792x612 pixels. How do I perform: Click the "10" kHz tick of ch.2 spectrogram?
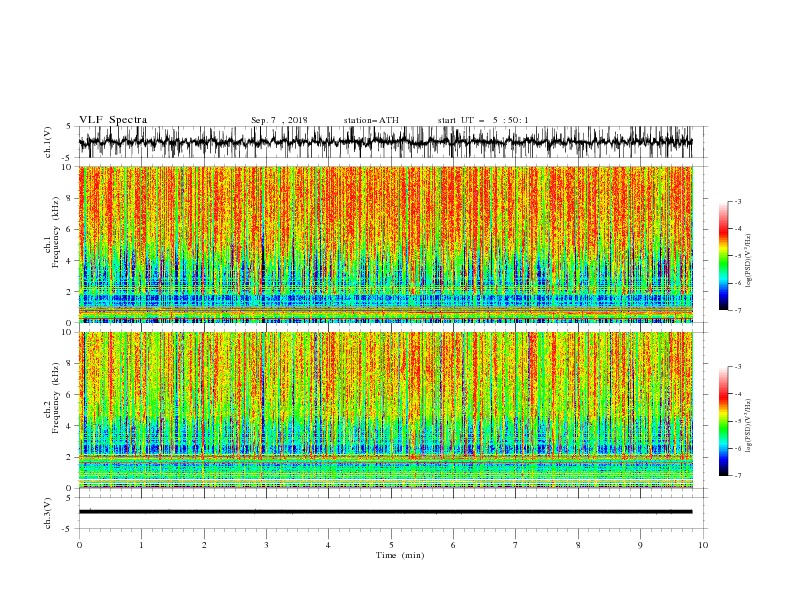pyautogui.click(x=67, y=332)
